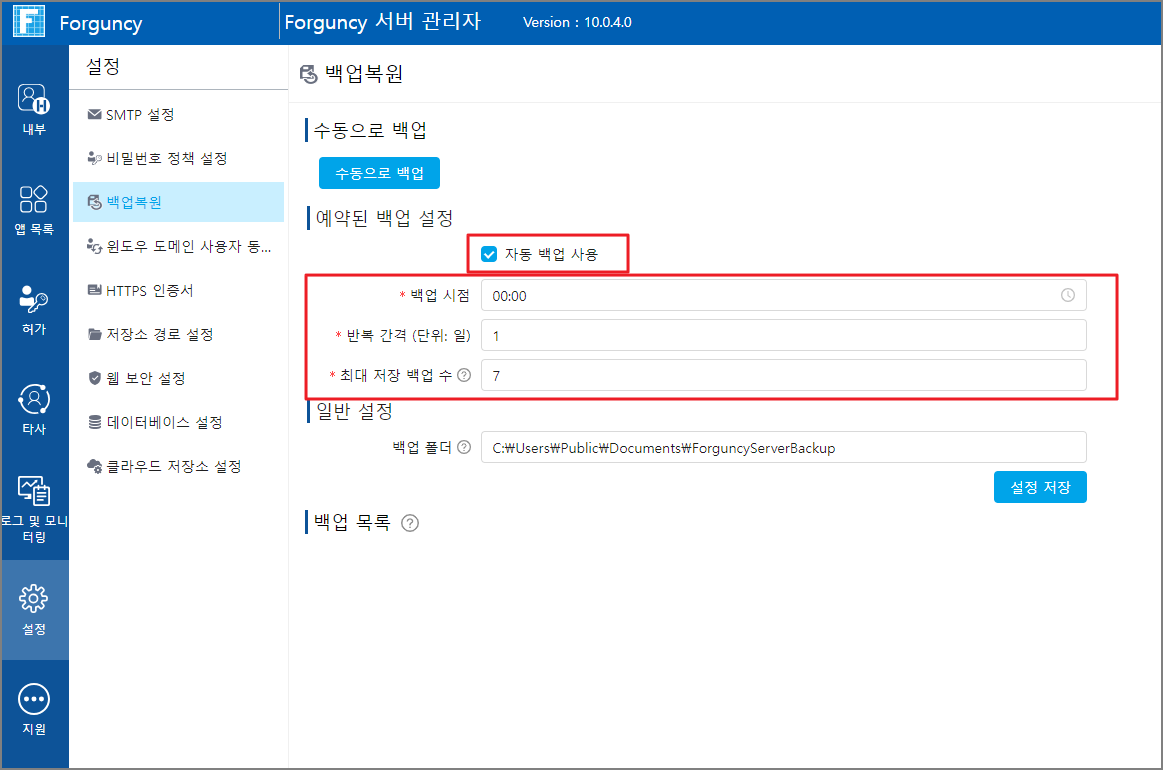Click the 반복 간격 input field
The image size is (1163, 770).
(x=784, y=335)
